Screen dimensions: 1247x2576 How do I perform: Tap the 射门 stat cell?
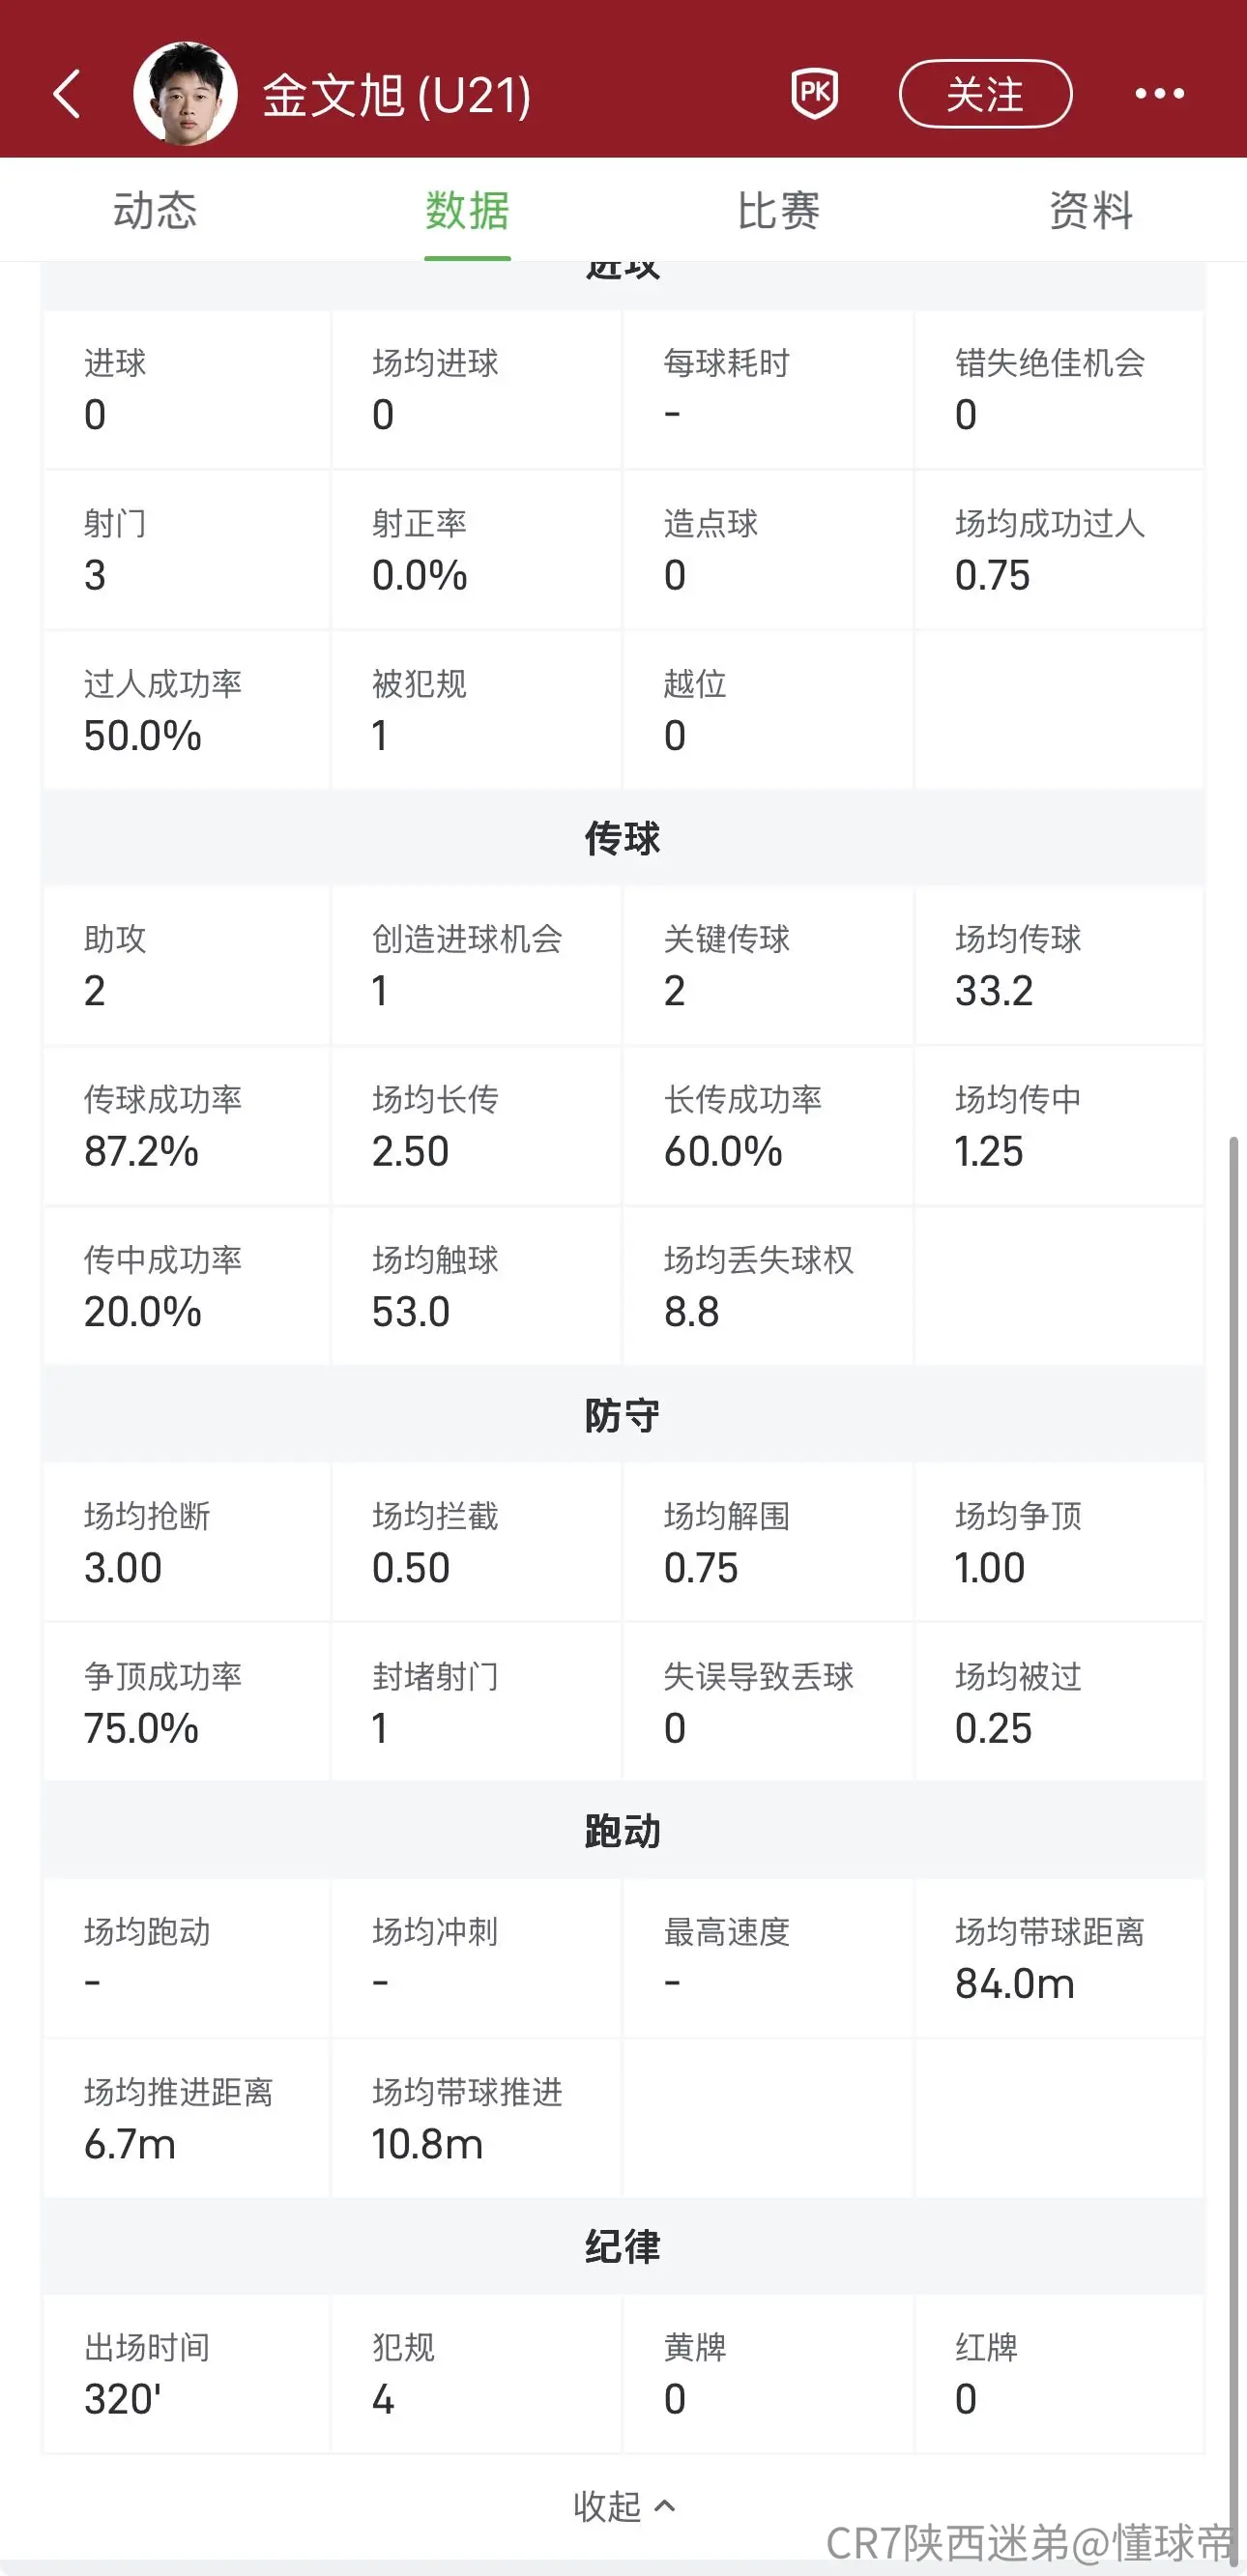point(187,549)
